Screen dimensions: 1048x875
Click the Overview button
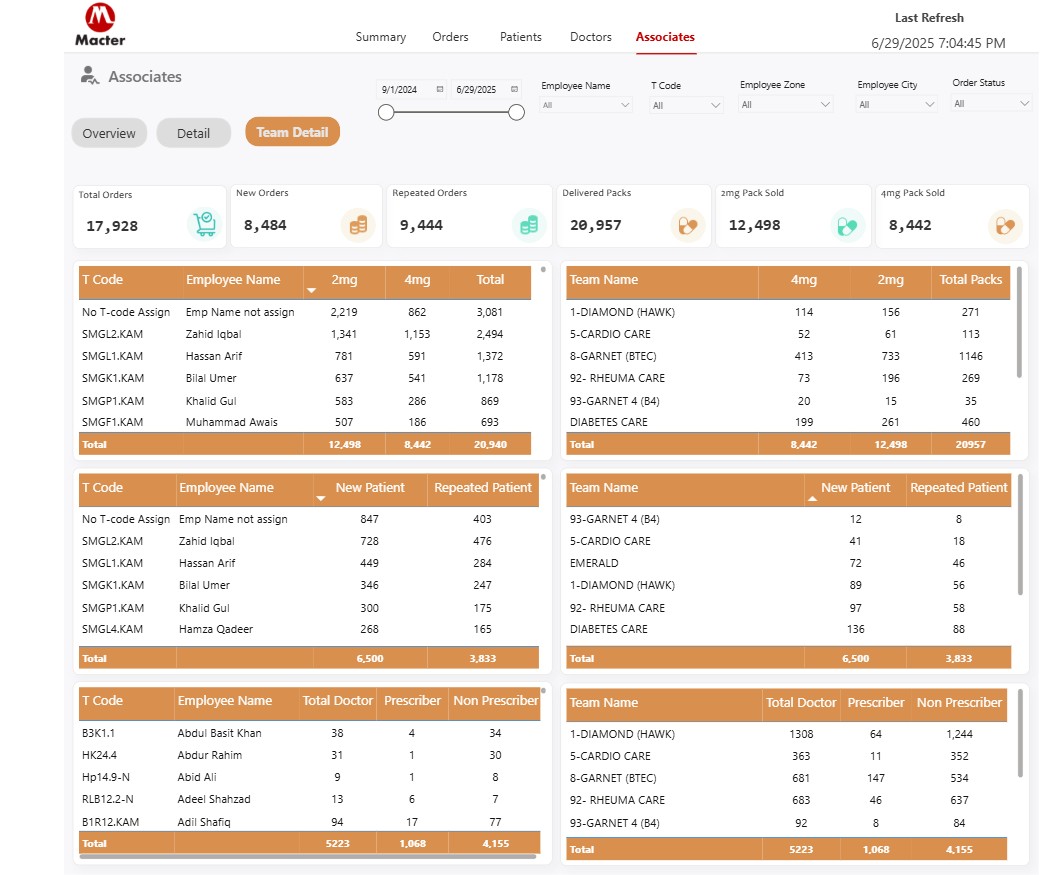[x=109, y=133]
